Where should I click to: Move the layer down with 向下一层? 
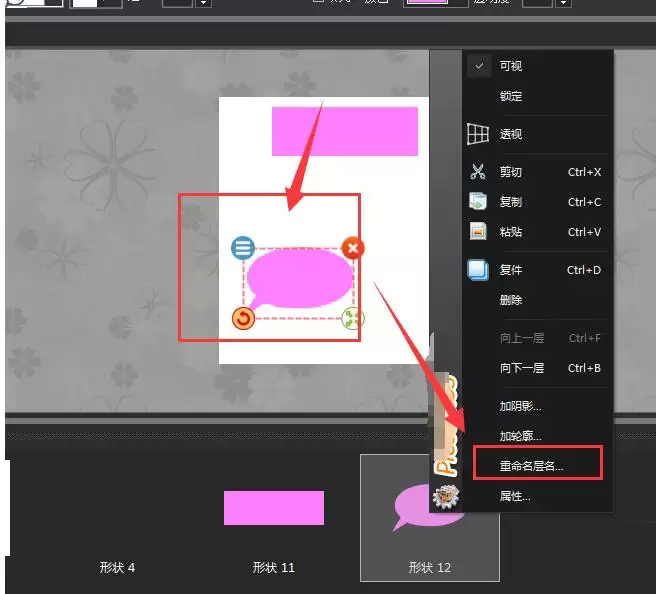(522, 368)
